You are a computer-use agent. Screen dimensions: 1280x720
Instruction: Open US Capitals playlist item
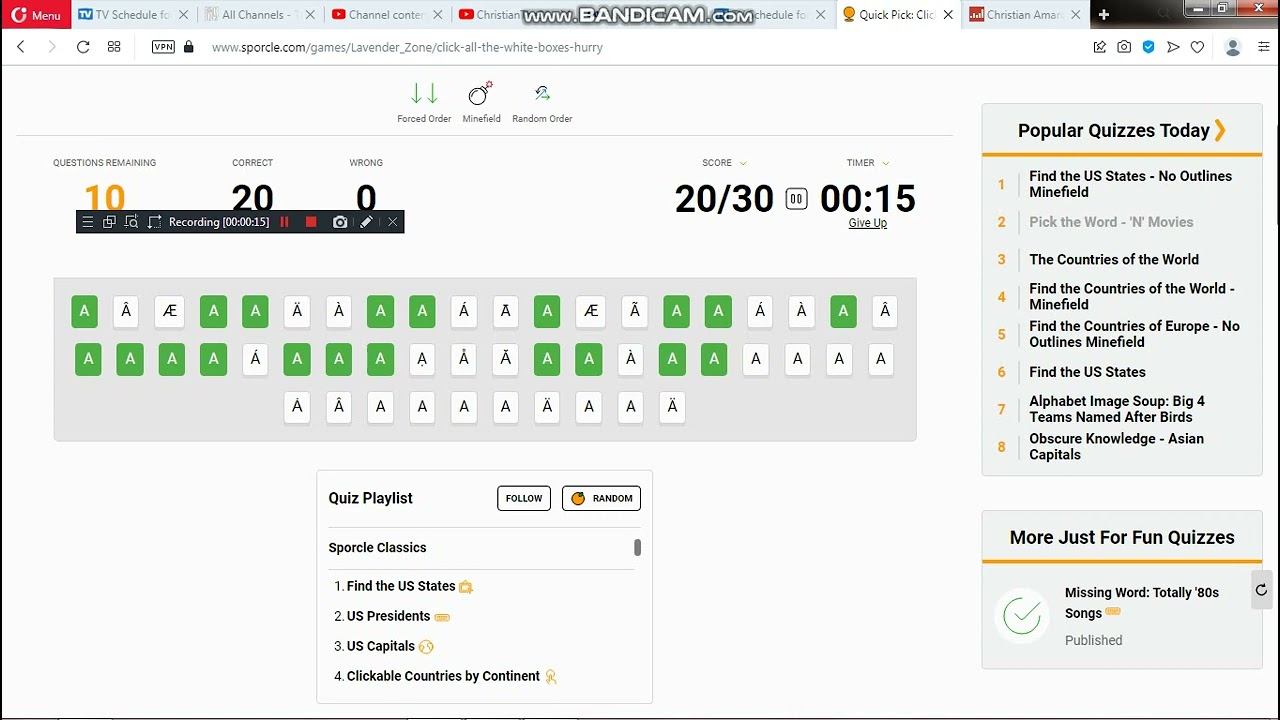380,646
